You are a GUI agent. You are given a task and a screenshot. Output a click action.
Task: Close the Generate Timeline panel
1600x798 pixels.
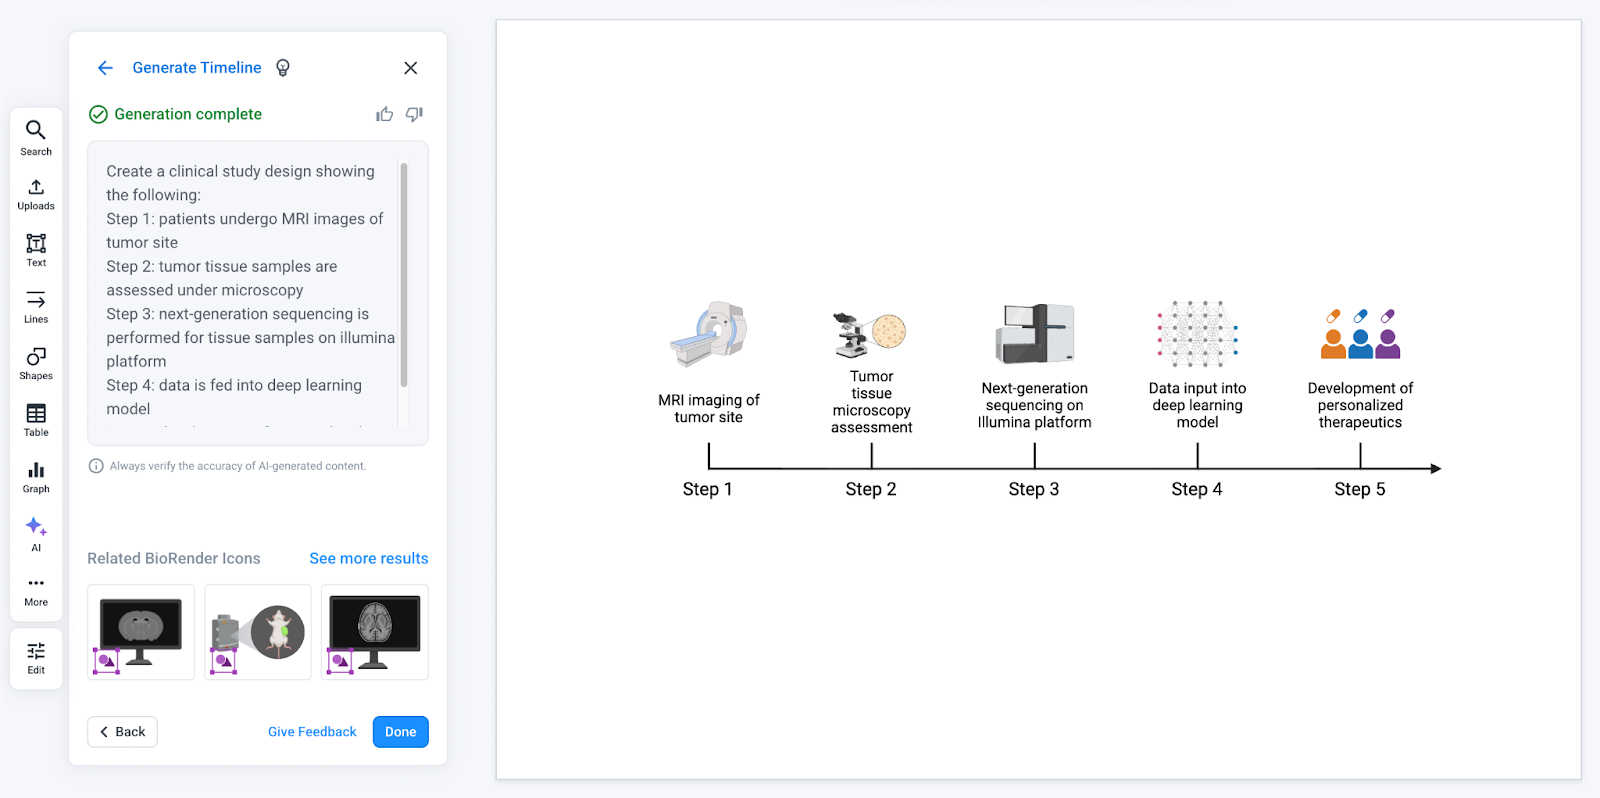410,68
